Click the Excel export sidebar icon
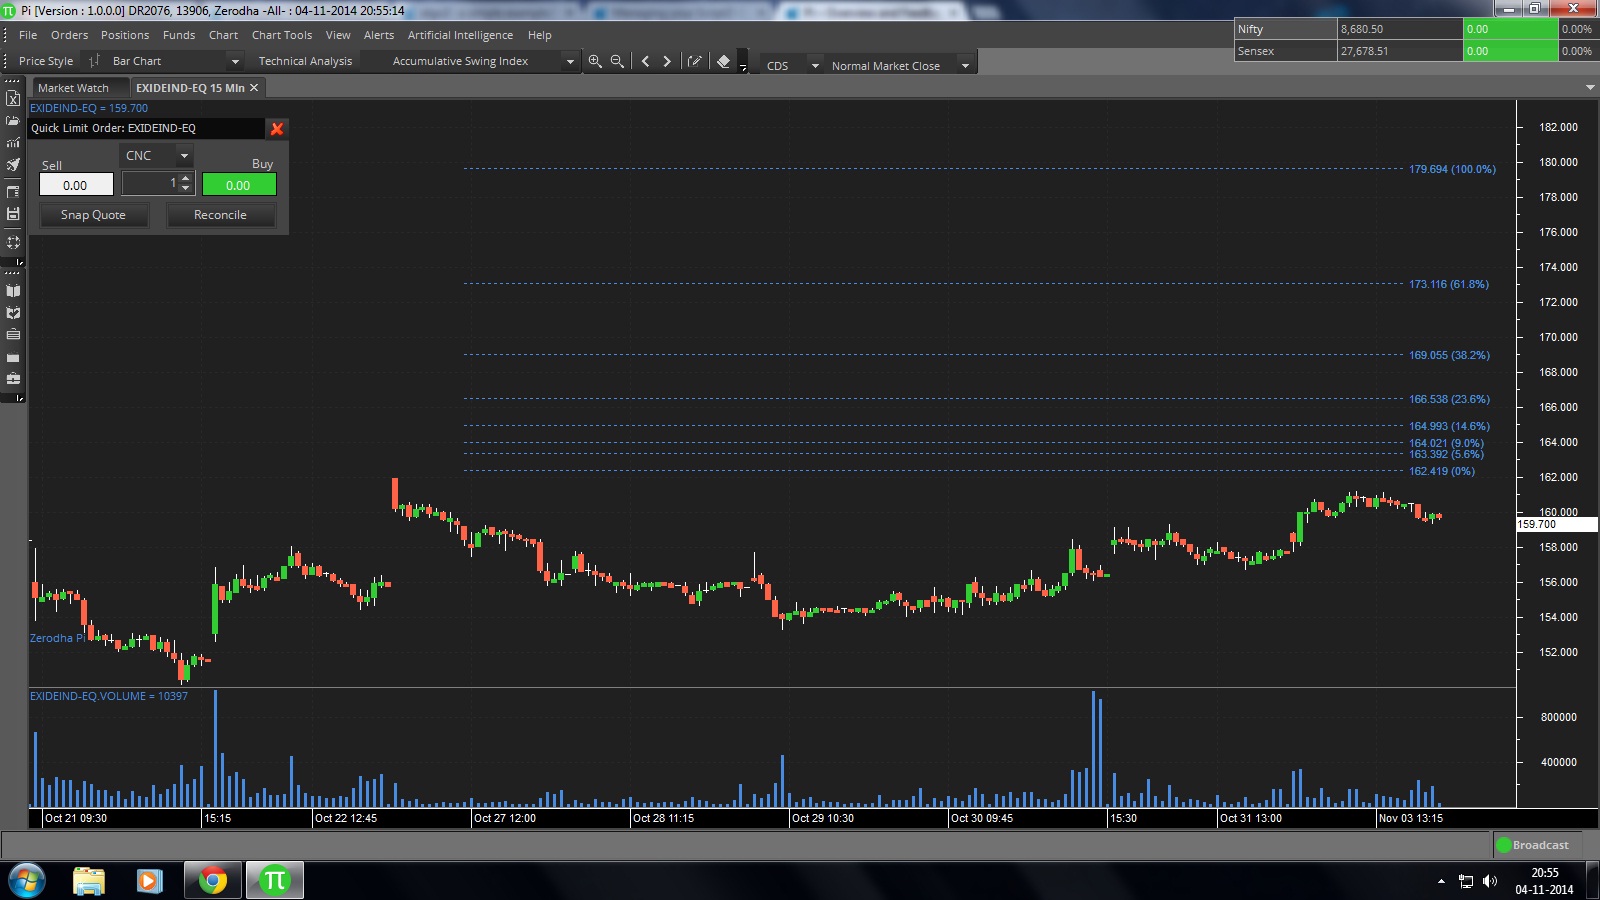Viewport: 1600px width, 900px height. click(13, 99)
